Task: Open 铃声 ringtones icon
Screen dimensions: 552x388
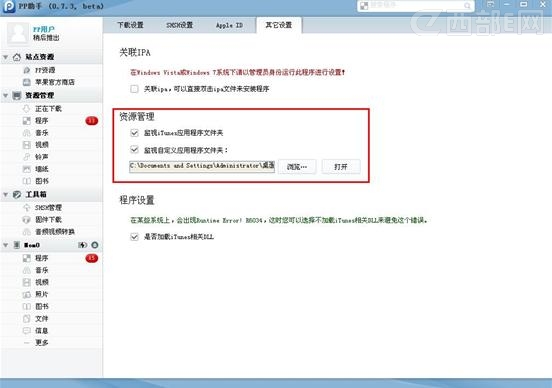Action: click(27, 157)
